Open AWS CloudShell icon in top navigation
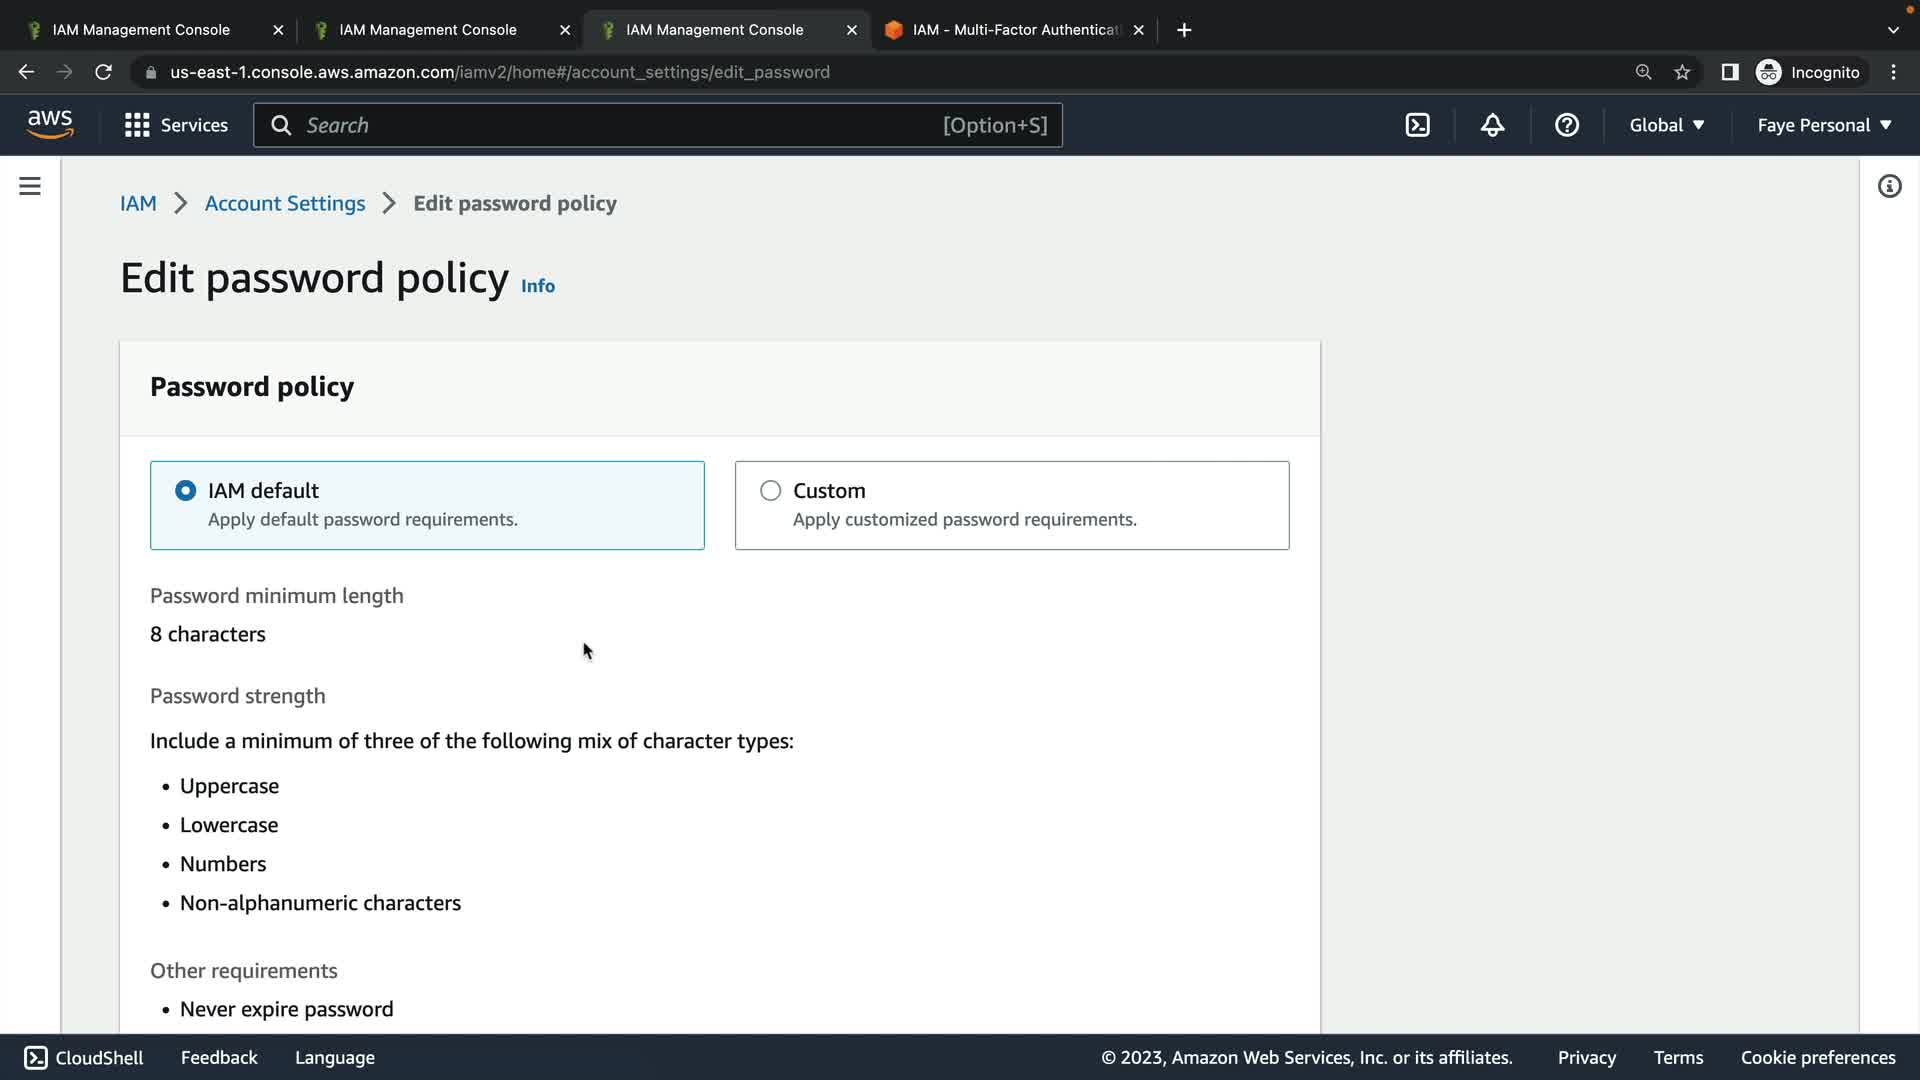 pos(1417,125)
